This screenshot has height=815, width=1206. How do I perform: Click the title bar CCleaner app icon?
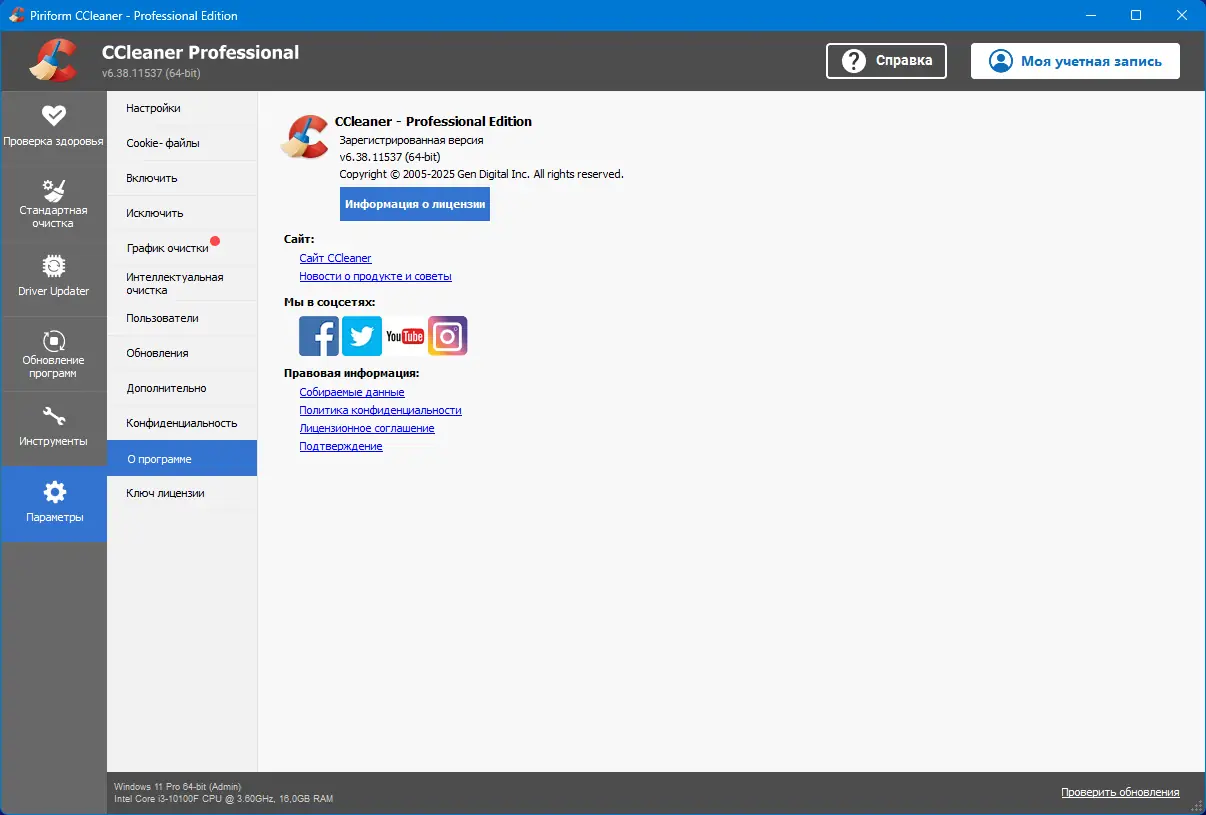tap(16, 15)
